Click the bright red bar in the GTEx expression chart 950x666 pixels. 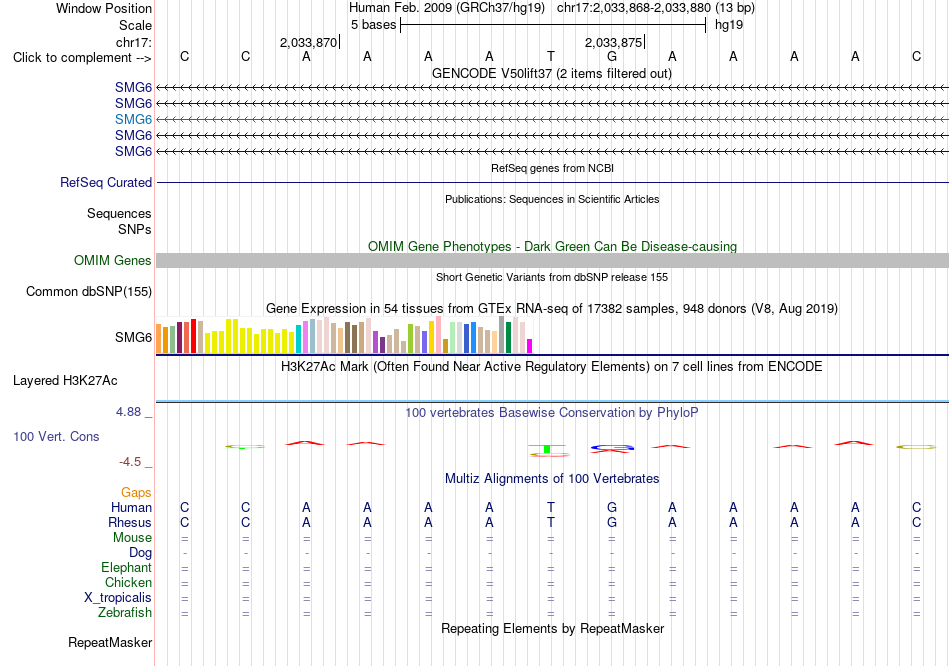(193, 336)
